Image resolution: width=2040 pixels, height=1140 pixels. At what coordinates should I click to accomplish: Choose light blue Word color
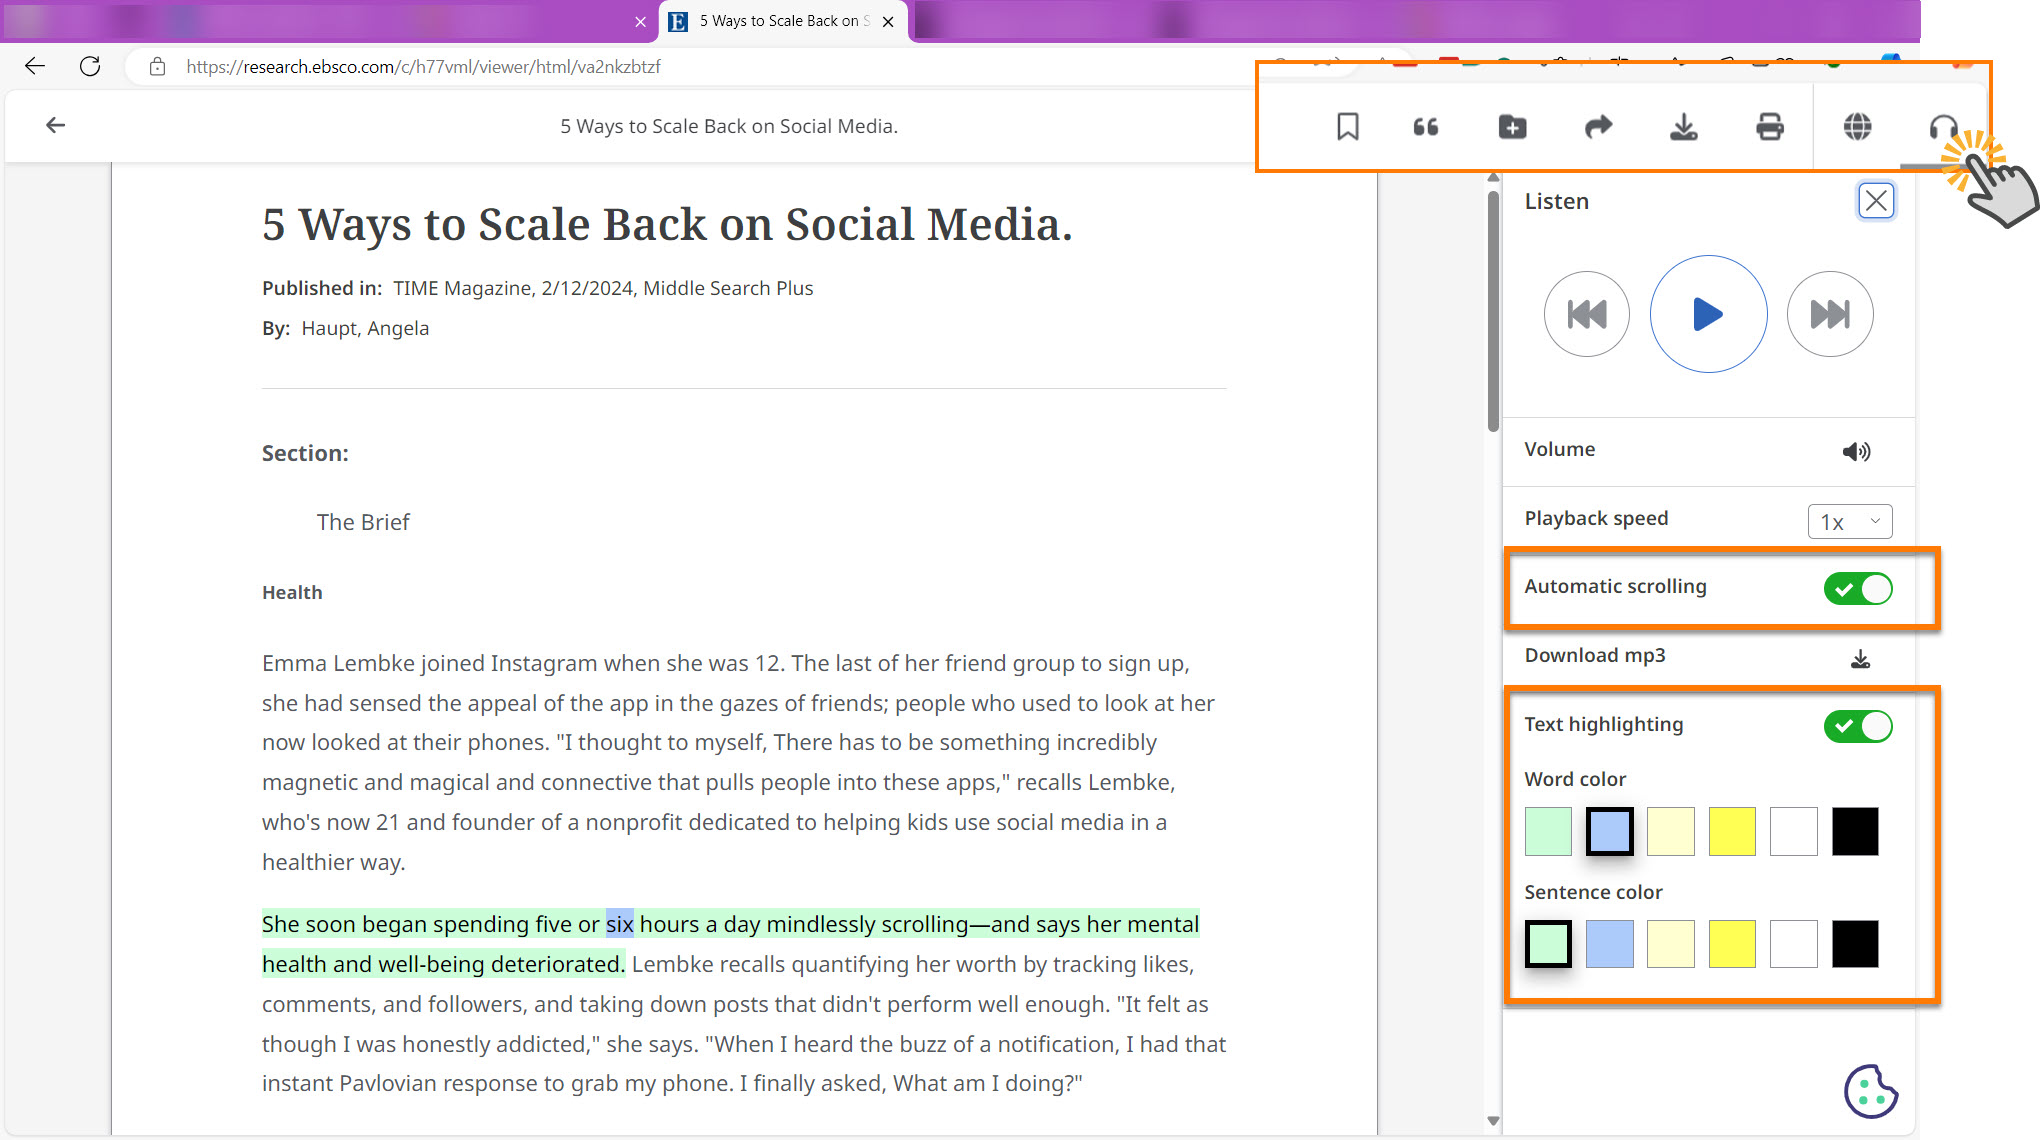(1609, 831)
